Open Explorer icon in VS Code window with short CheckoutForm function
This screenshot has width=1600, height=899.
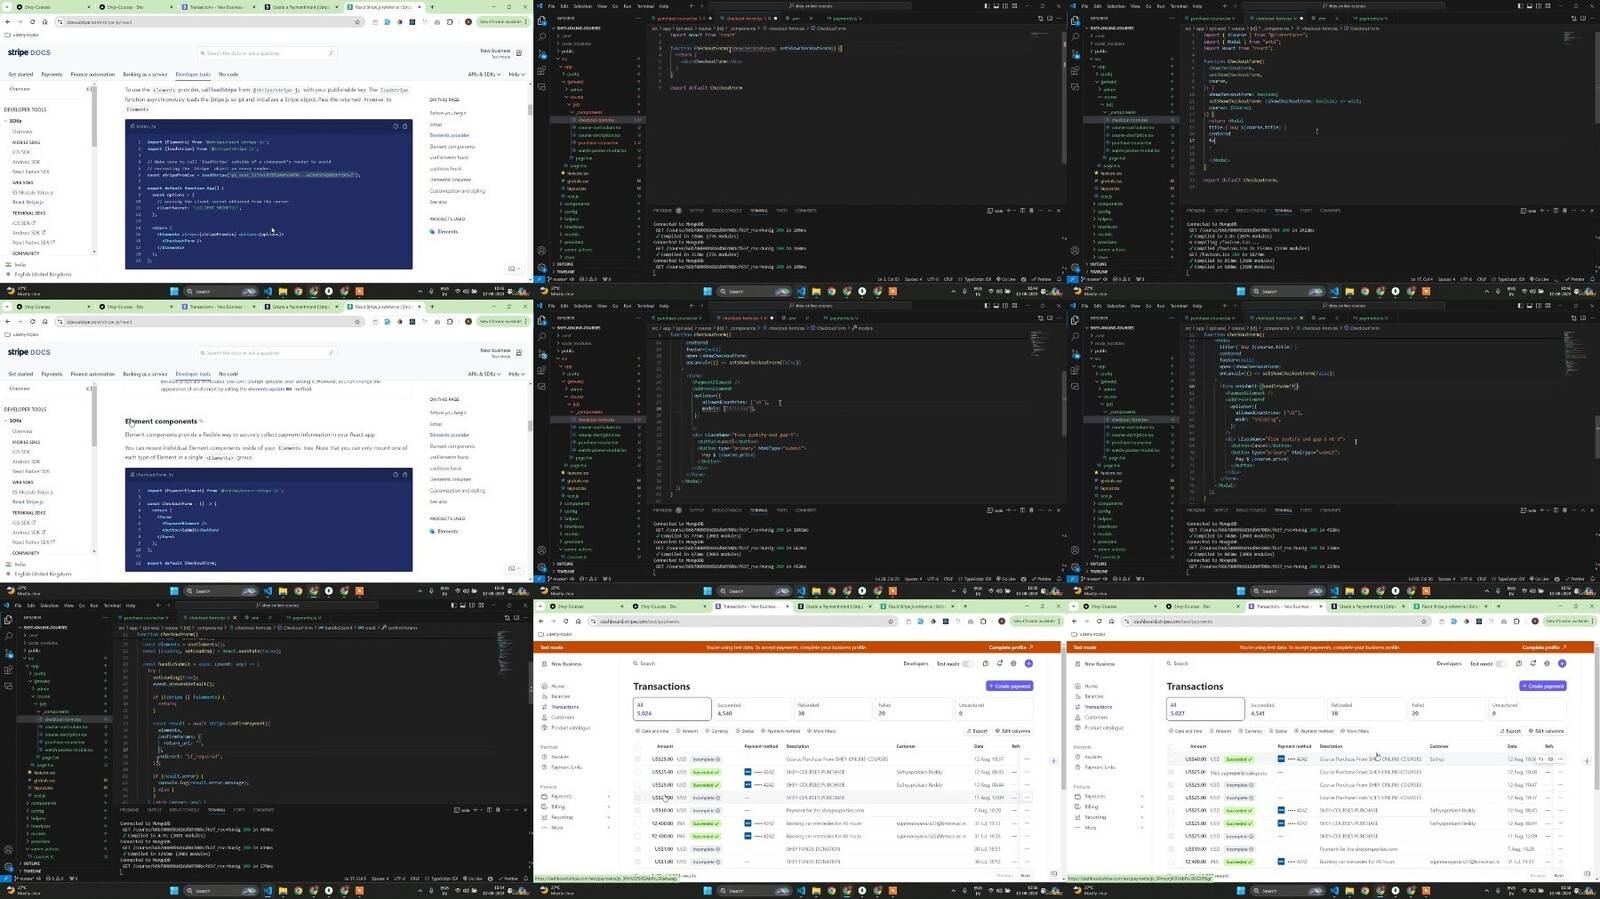pos(542,21)
